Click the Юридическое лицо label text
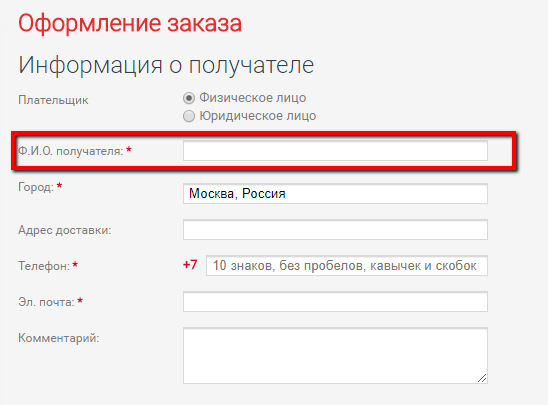Image resolution: width=548 pixels, height=405 pixels. [258, 116]
